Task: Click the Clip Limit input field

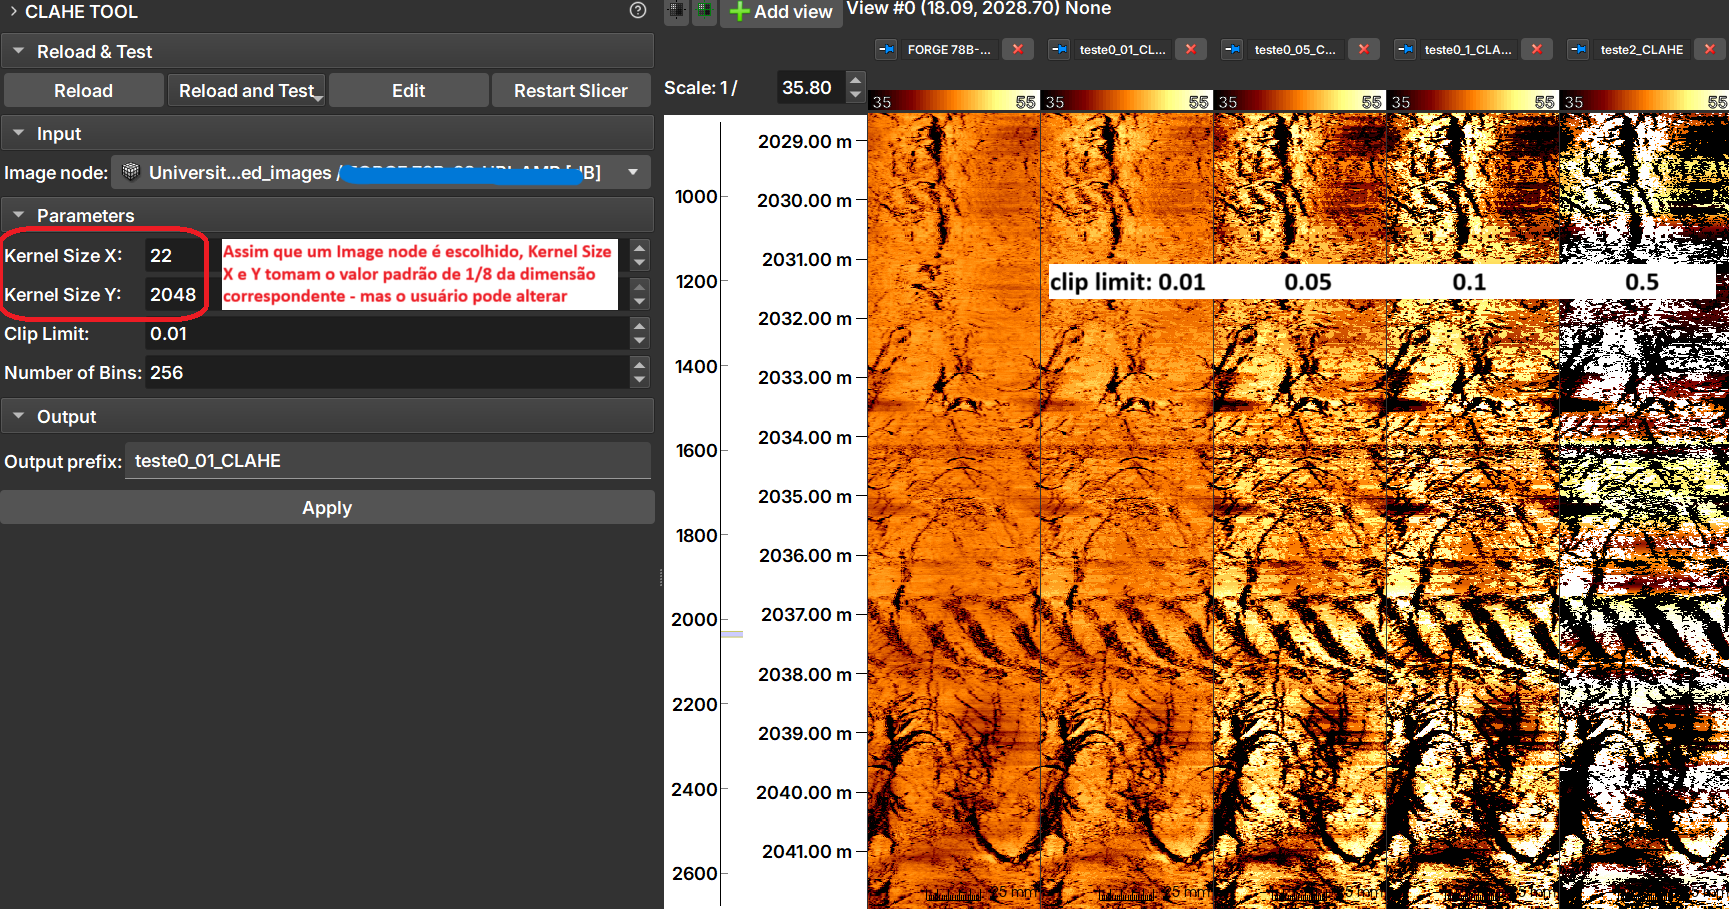Action: (385, 334)
